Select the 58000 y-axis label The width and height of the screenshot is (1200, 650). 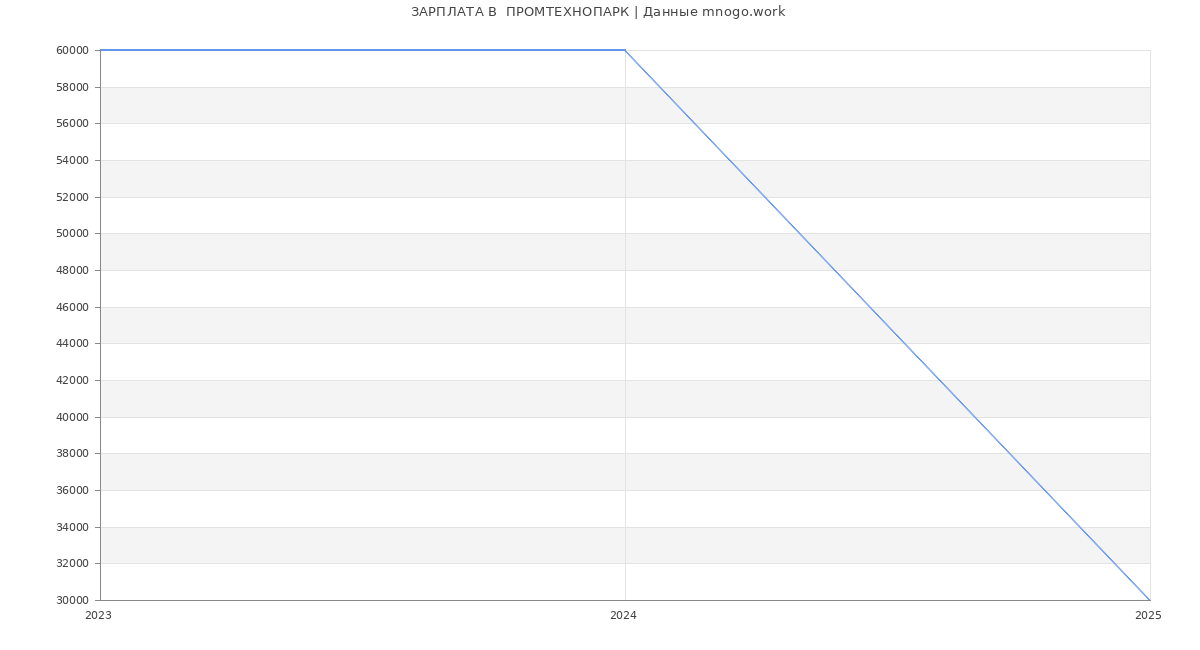pos(72,87)
